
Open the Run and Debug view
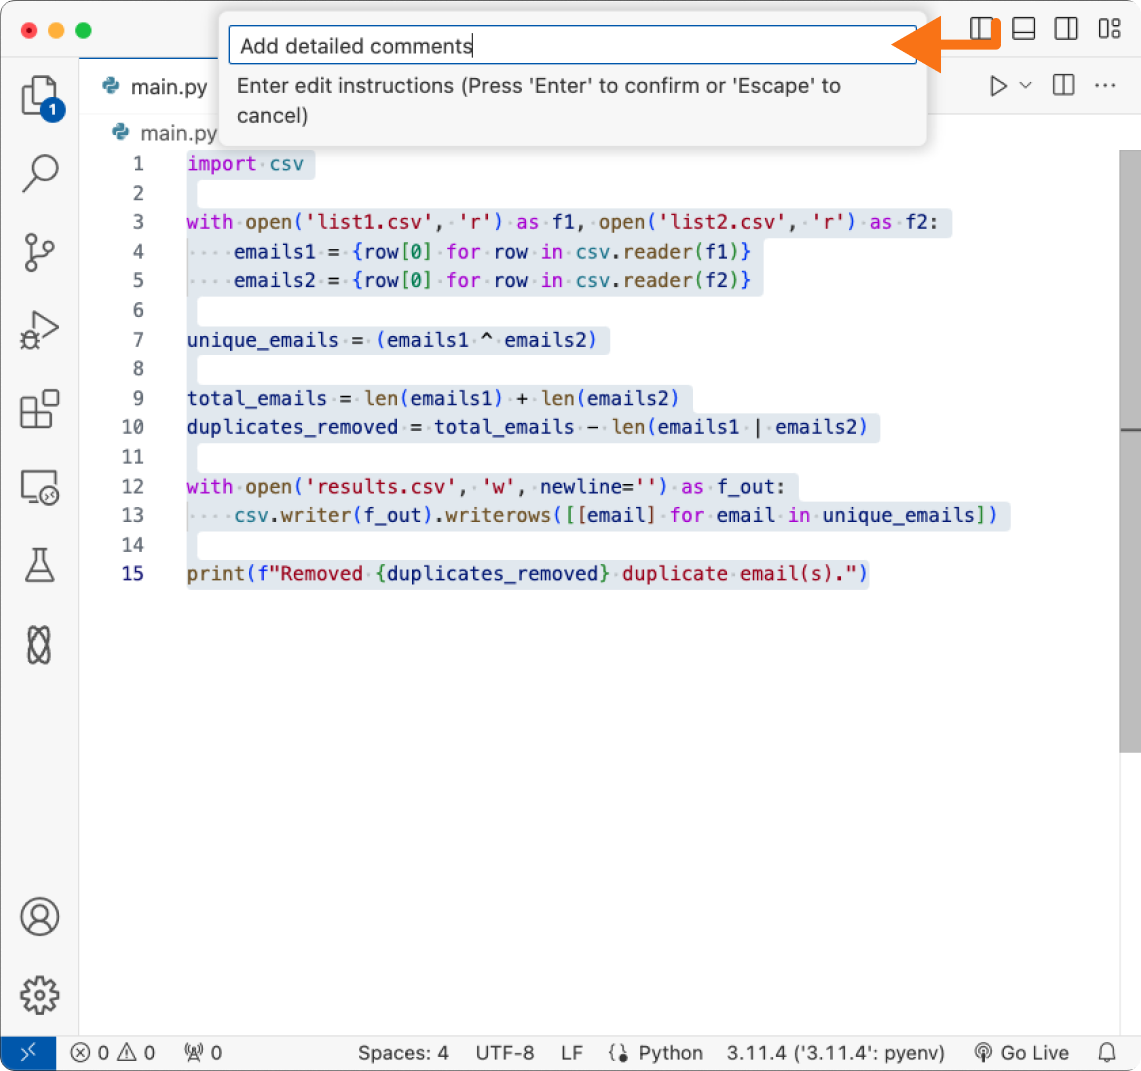coord(39,330)
